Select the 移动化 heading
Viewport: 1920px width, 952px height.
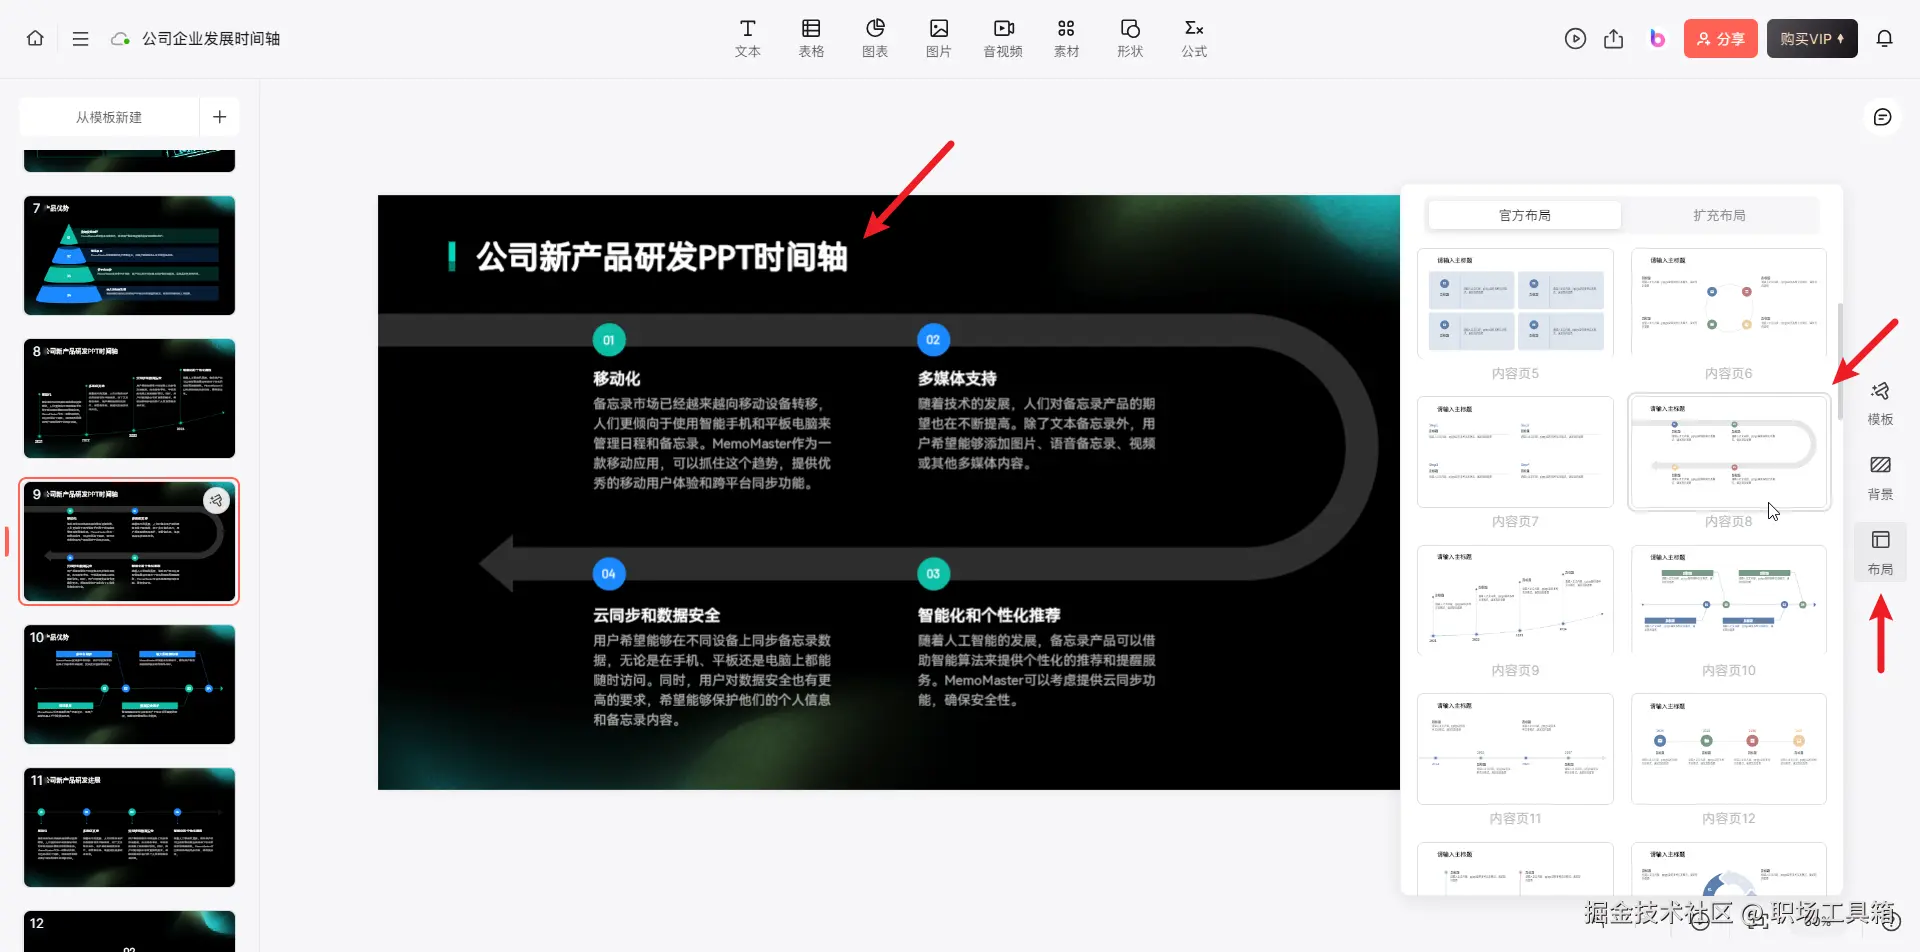617,379
